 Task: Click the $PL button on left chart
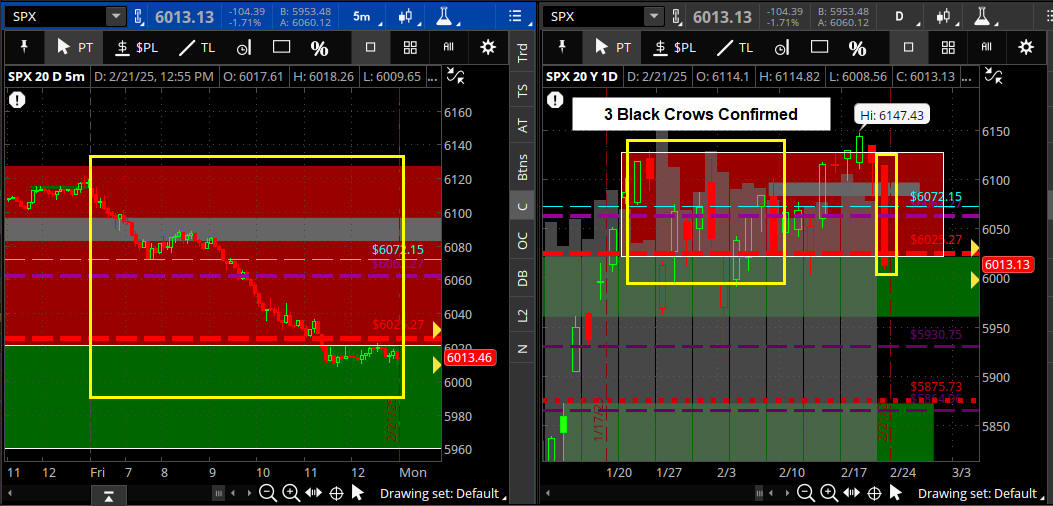[x=137, y=47]
